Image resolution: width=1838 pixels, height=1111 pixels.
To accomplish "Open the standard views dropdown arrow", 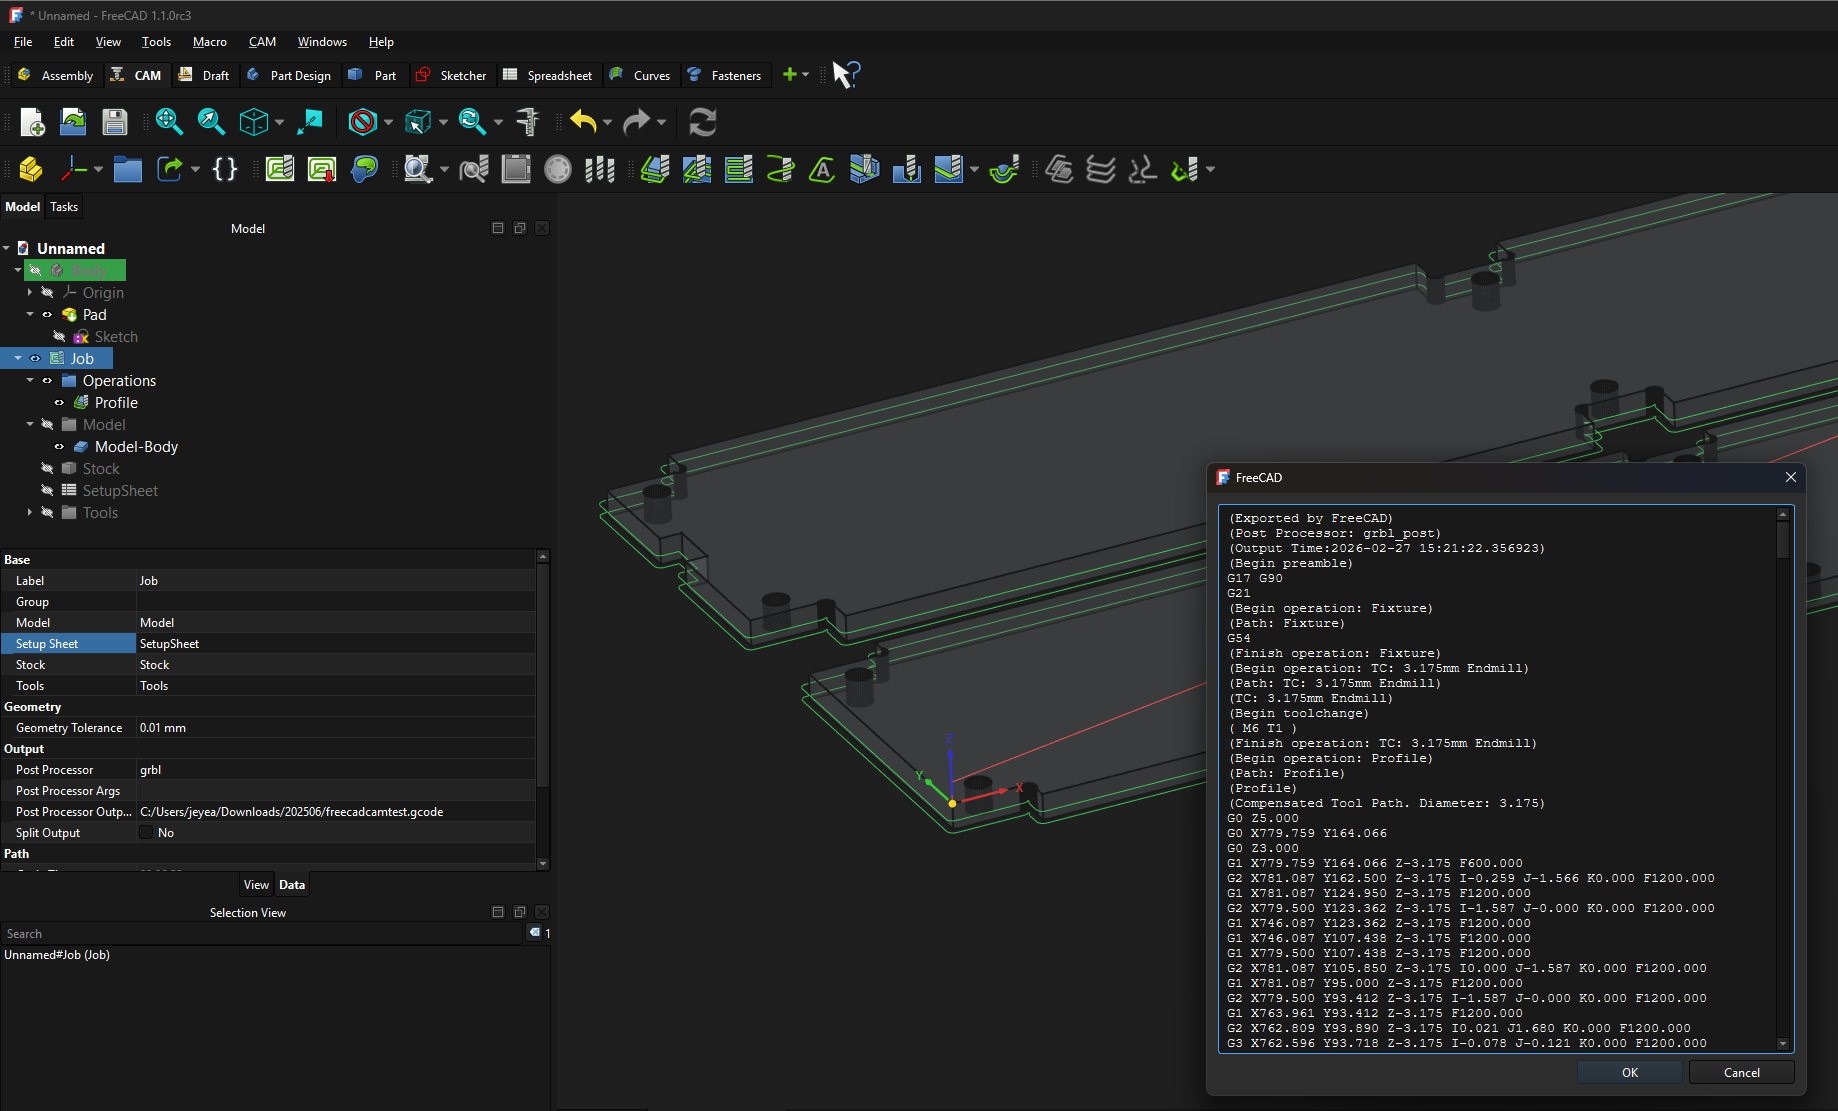I will coord(279,122).
